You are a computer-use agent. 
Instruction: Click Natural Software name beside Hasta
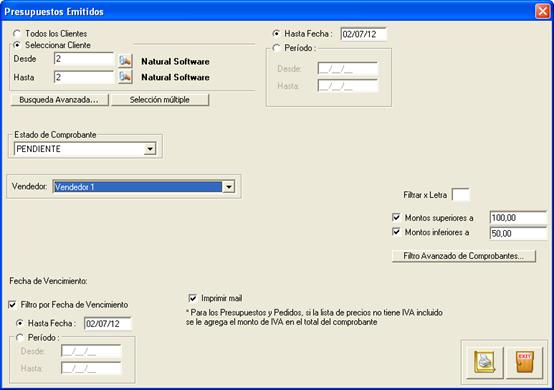coord(175,77)
